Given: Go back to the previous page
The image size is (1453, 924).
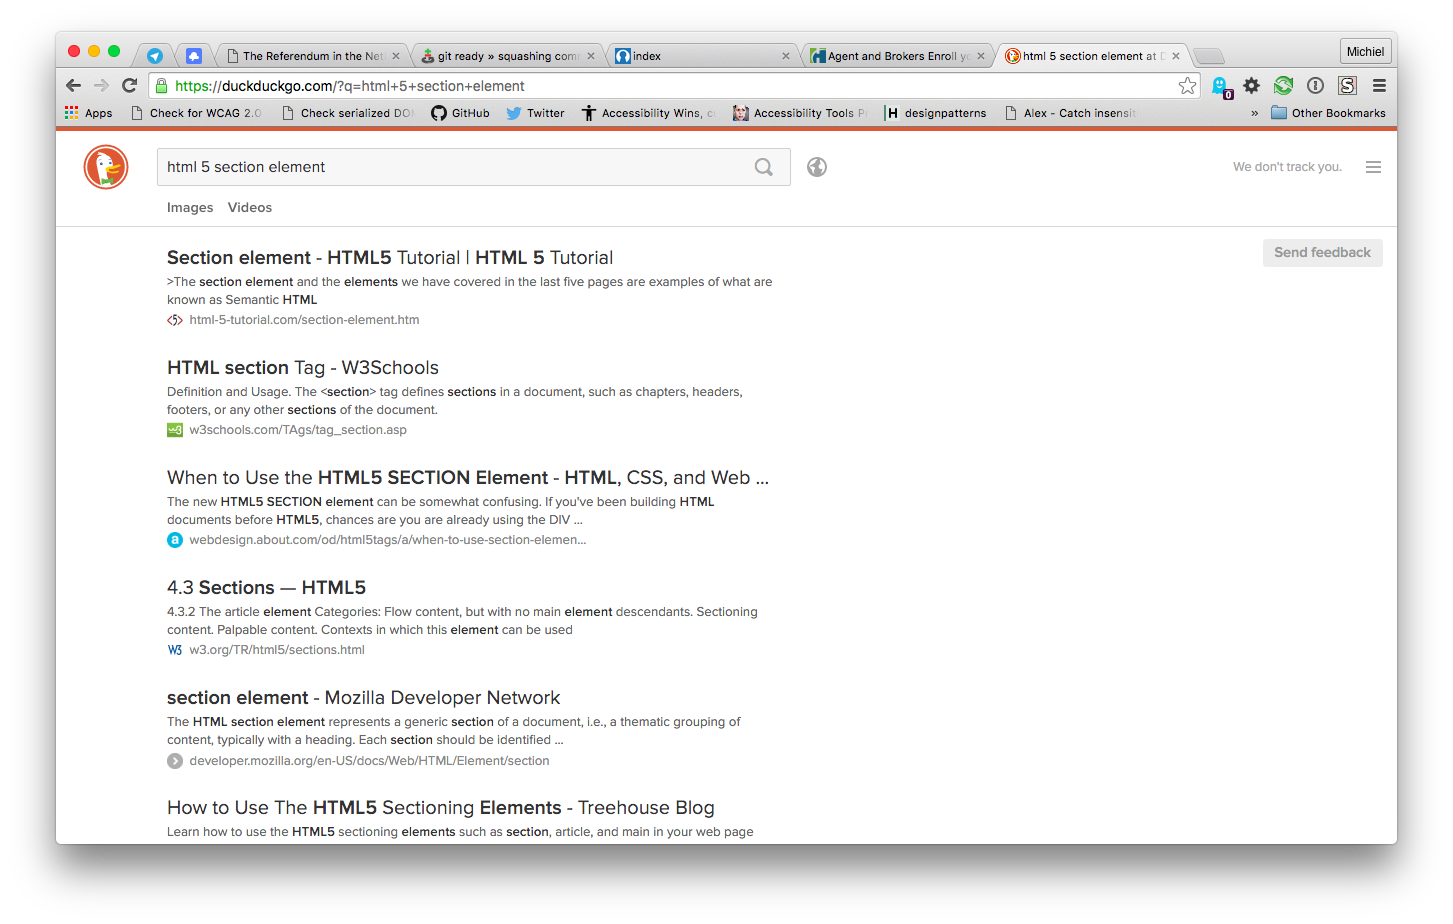Looking at the screenshot, I should tap(73, 86).
